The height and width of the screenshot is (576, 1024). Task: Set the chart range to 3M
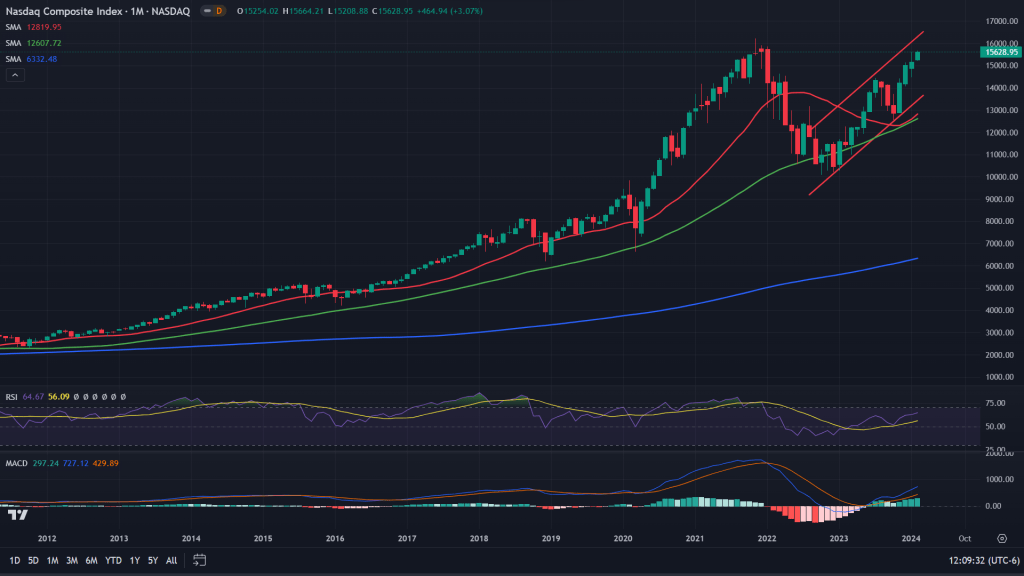[72, 560]
